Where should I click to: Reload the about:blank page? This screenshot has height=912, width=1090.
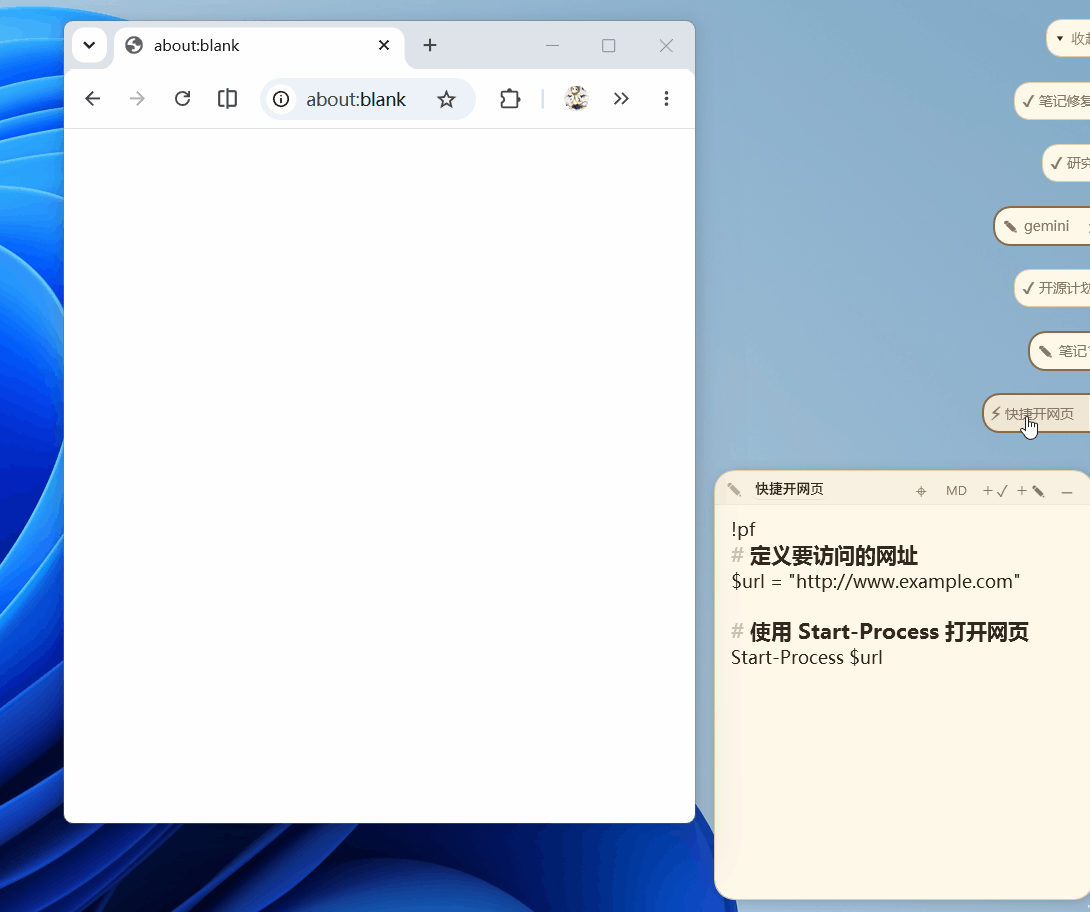[182, 99]
